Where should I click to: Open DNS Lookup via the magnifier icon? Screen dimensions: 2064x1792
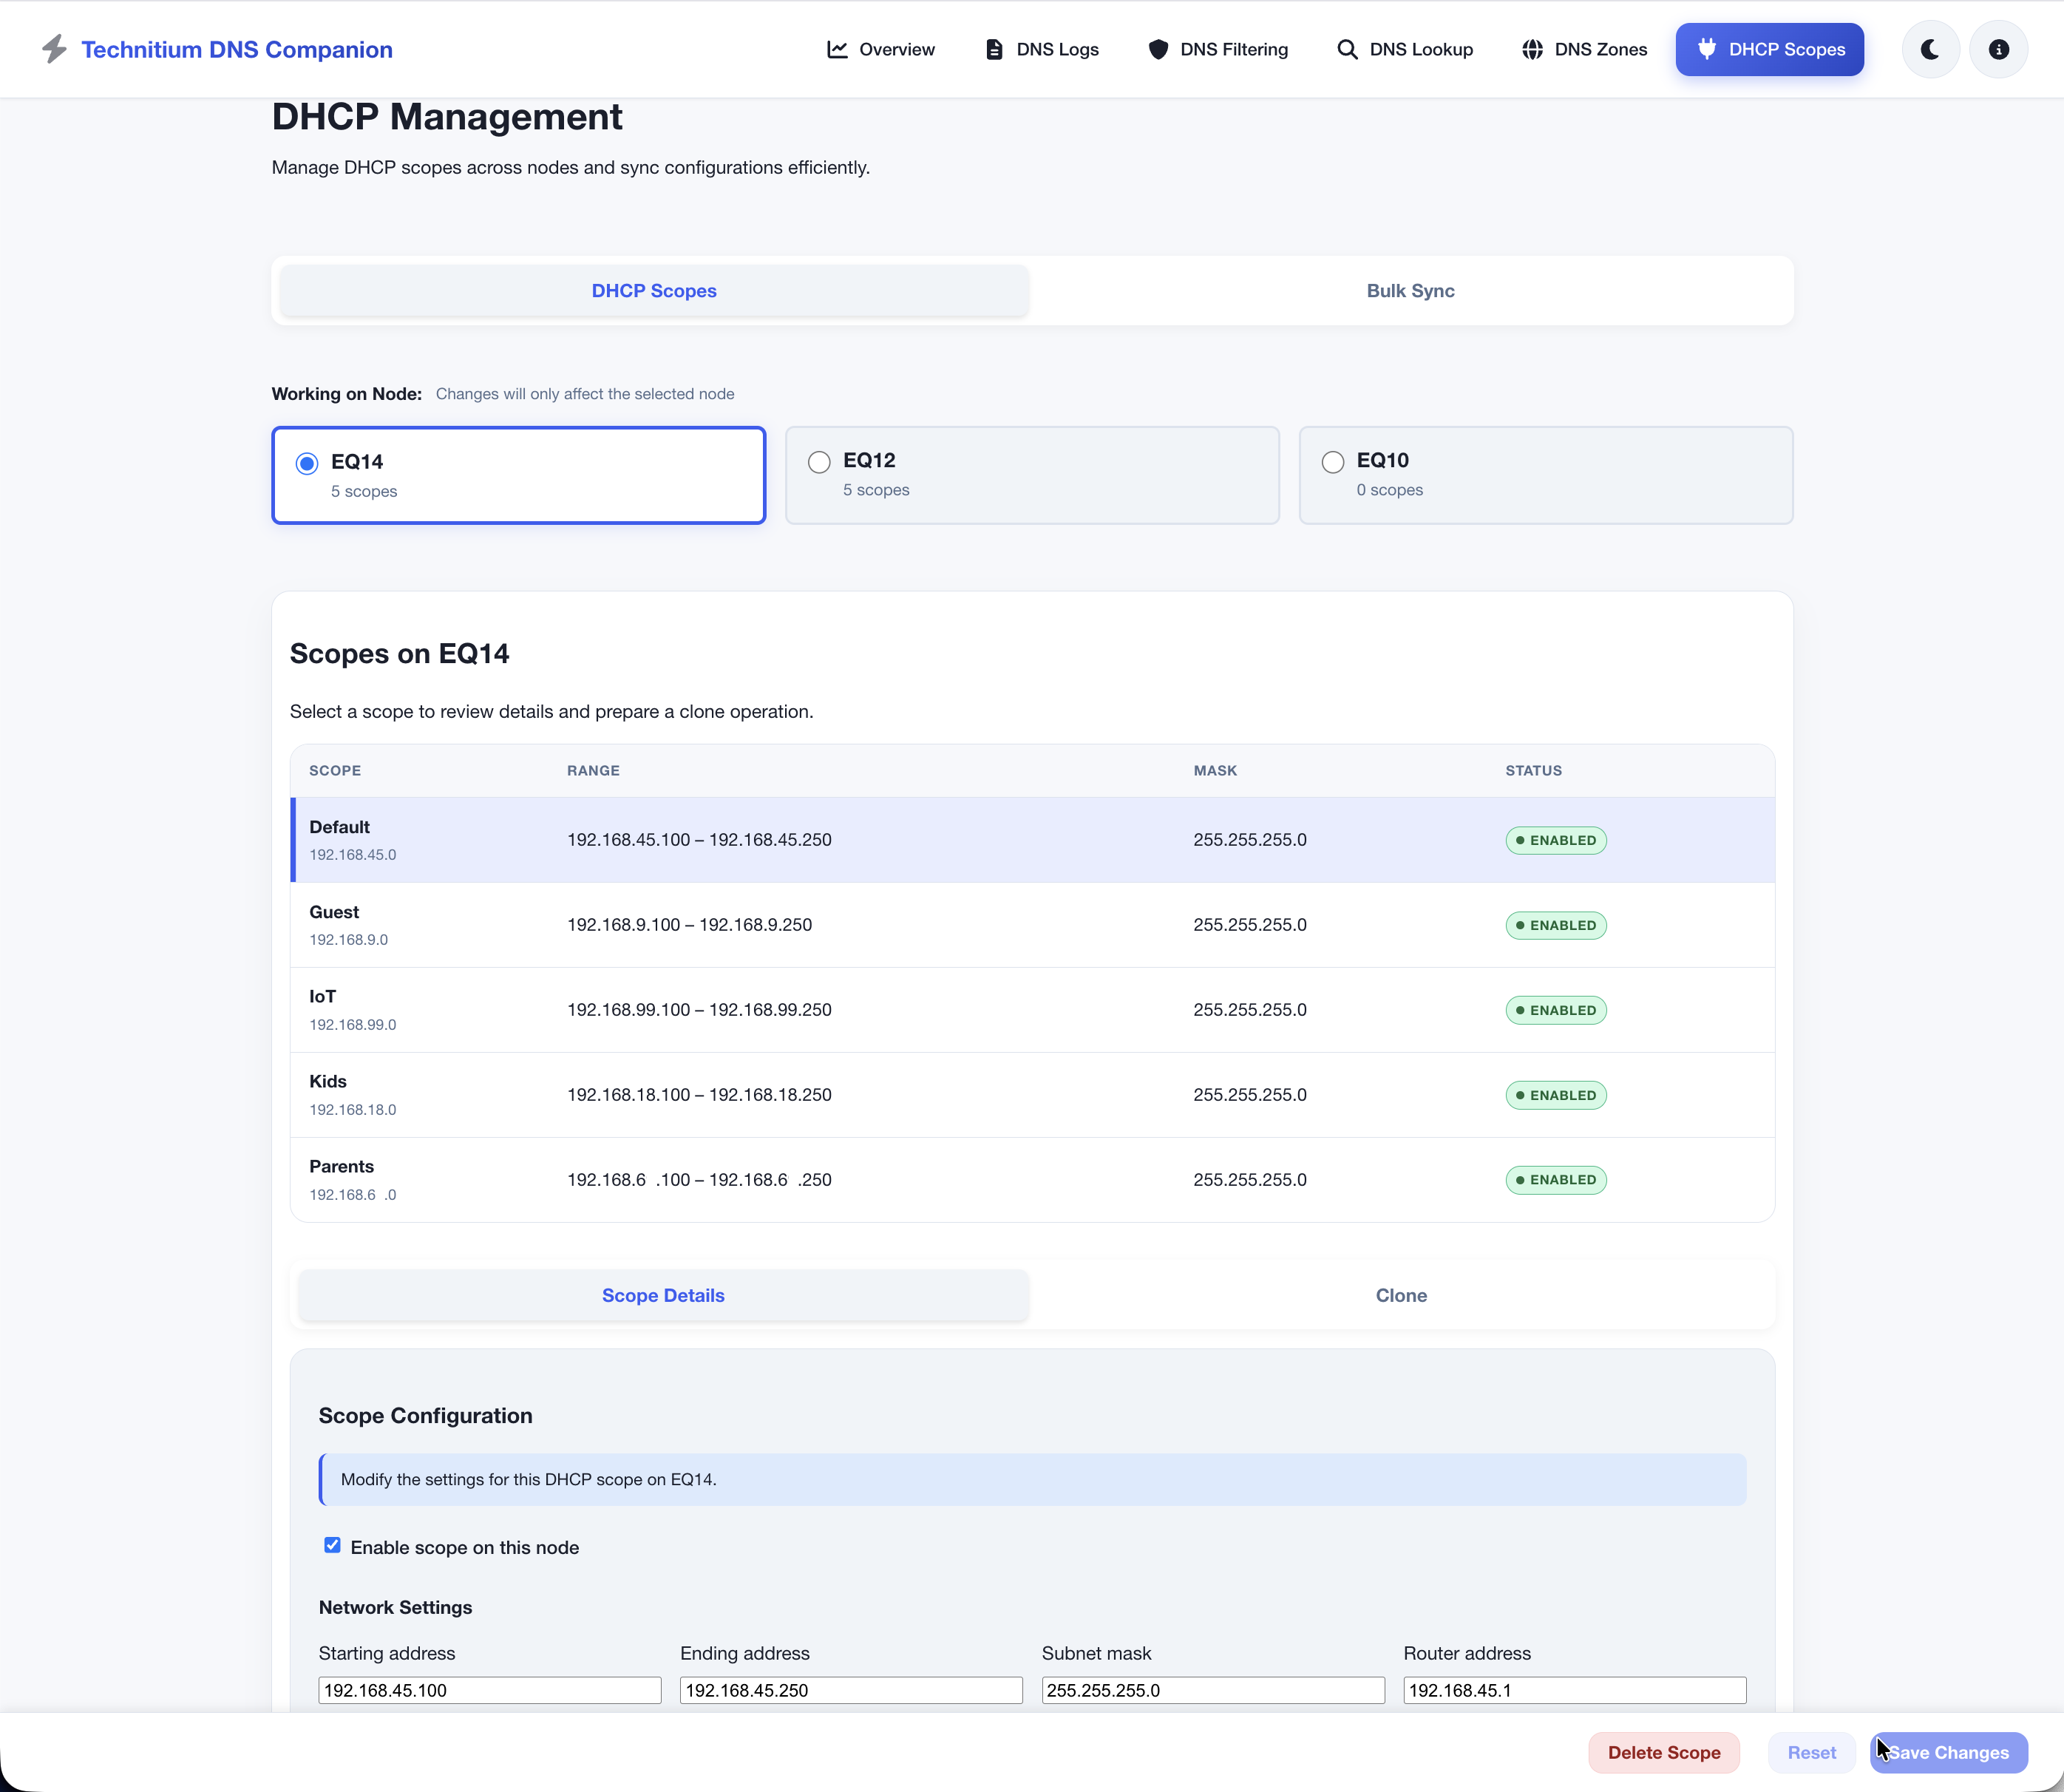point(1347,48)
